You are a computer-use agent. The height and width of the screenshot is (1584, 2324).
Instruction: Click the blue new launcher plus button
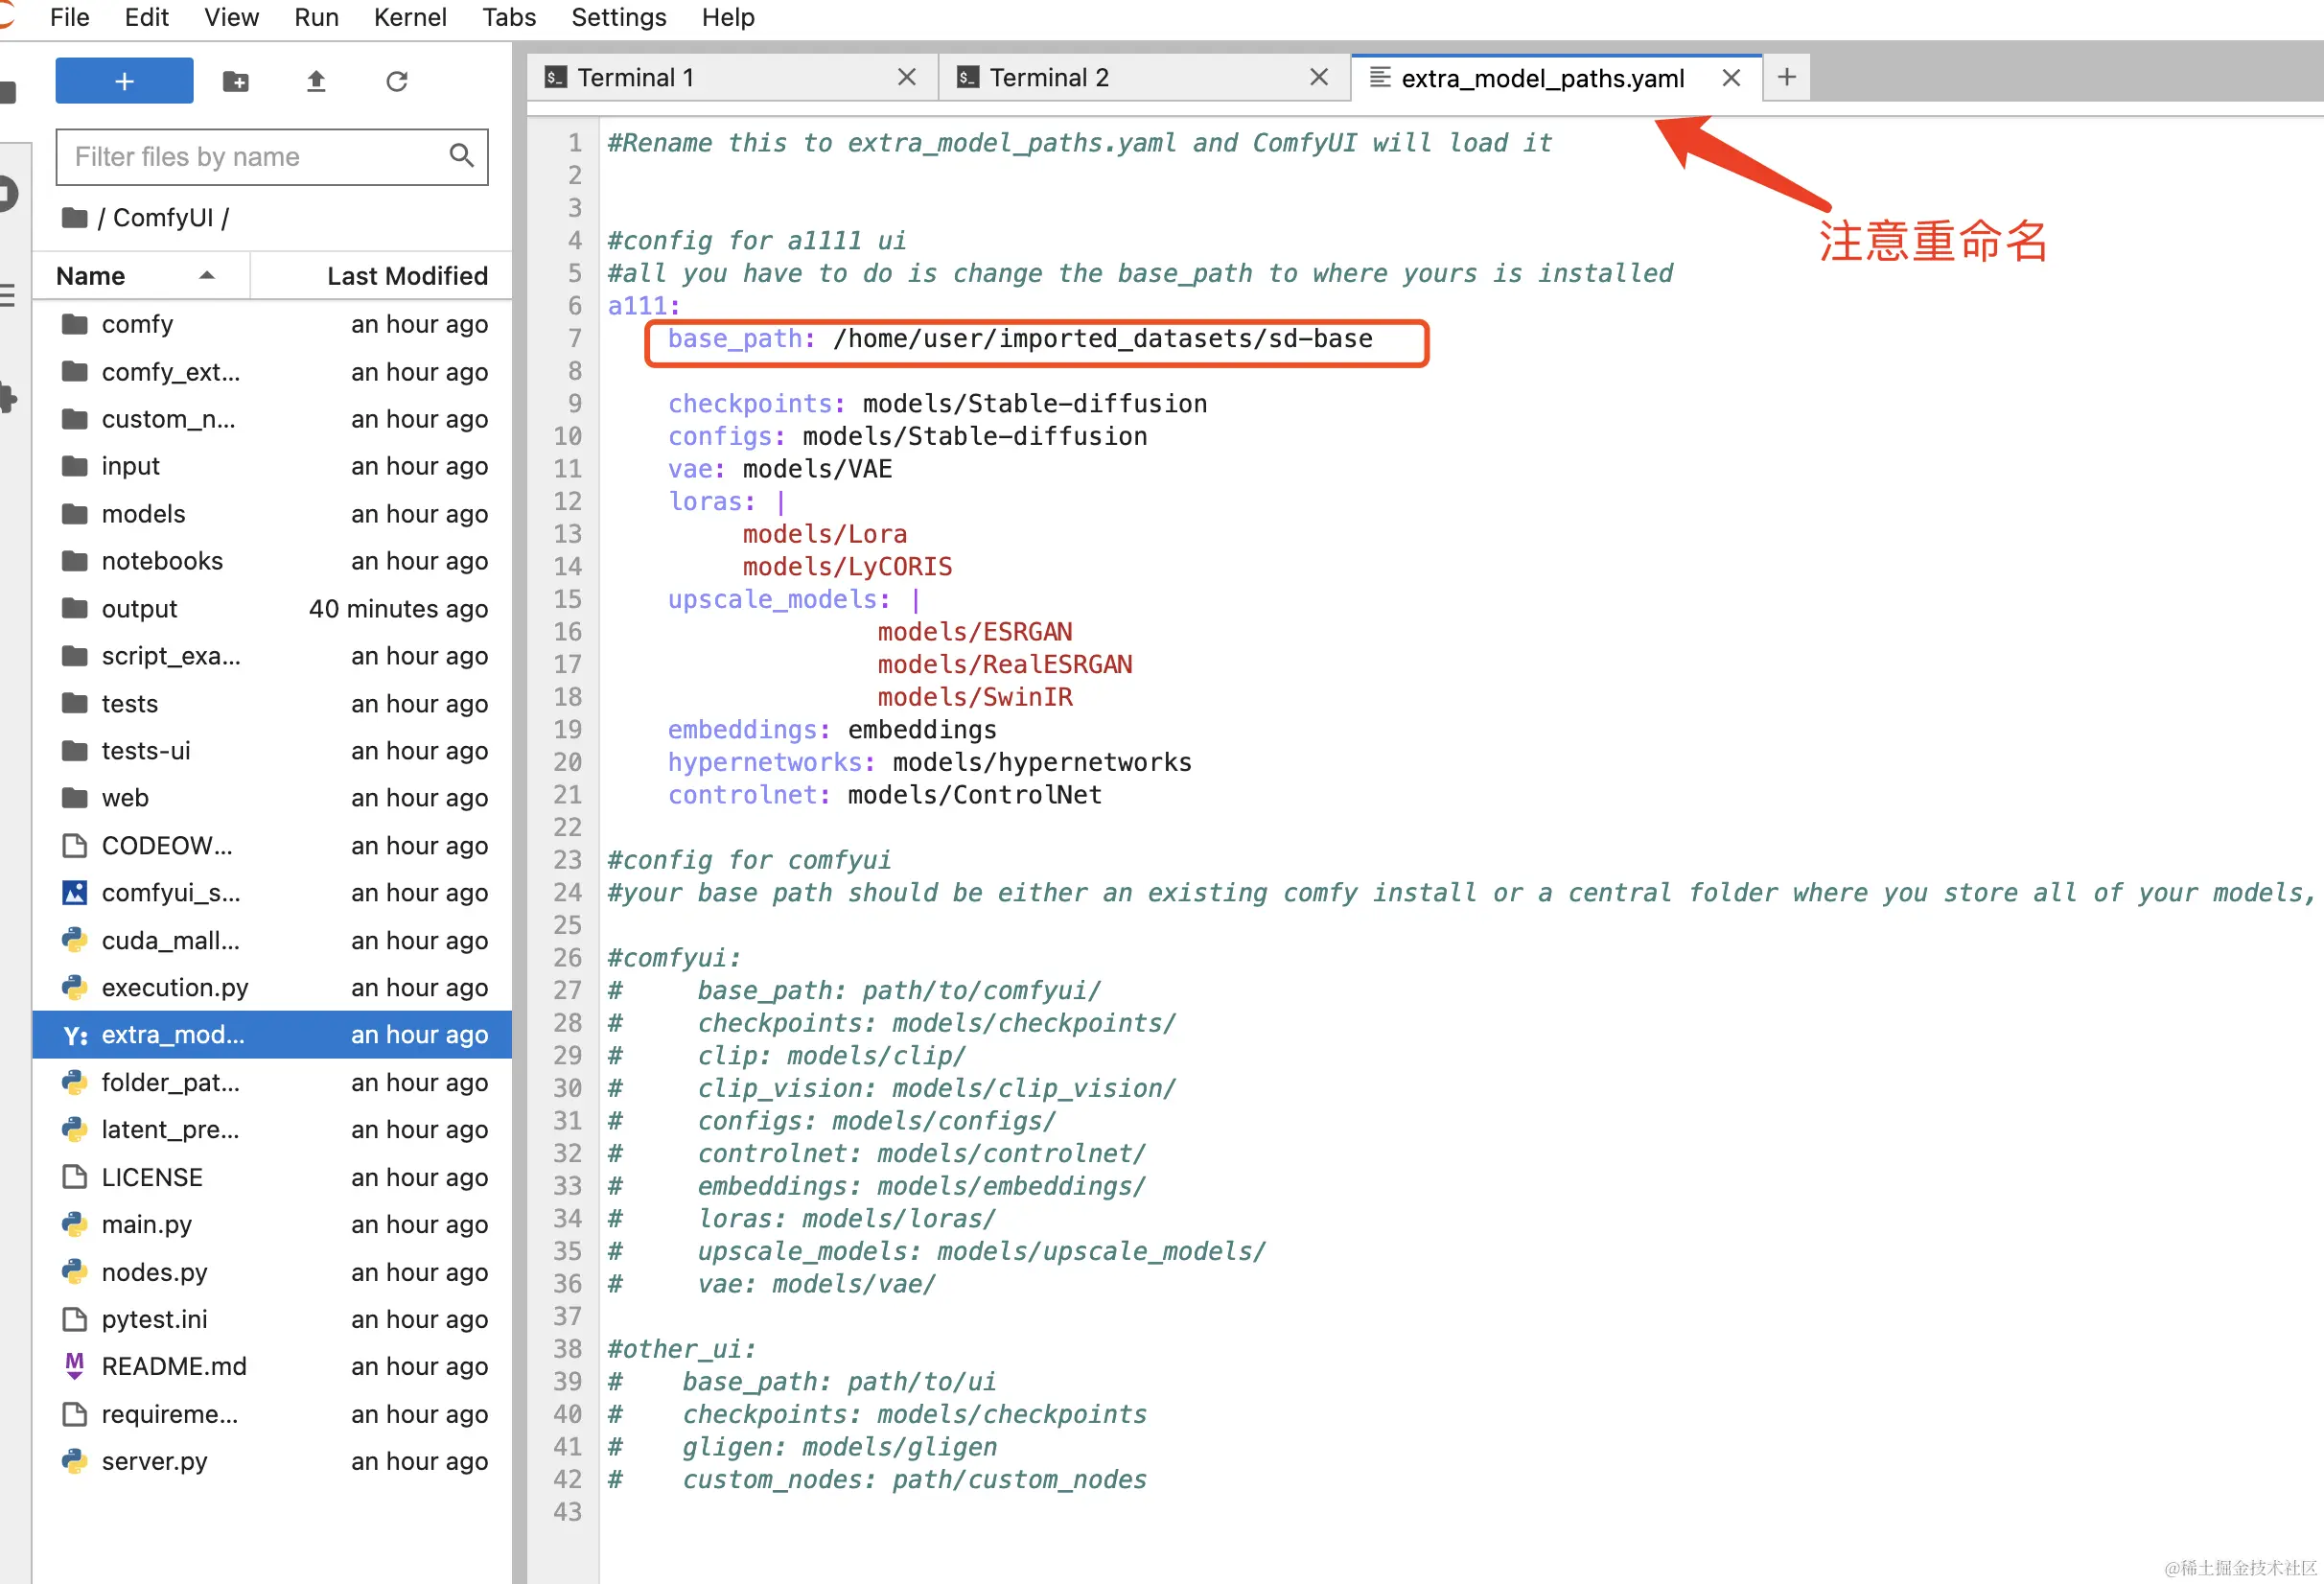(124, 80)
